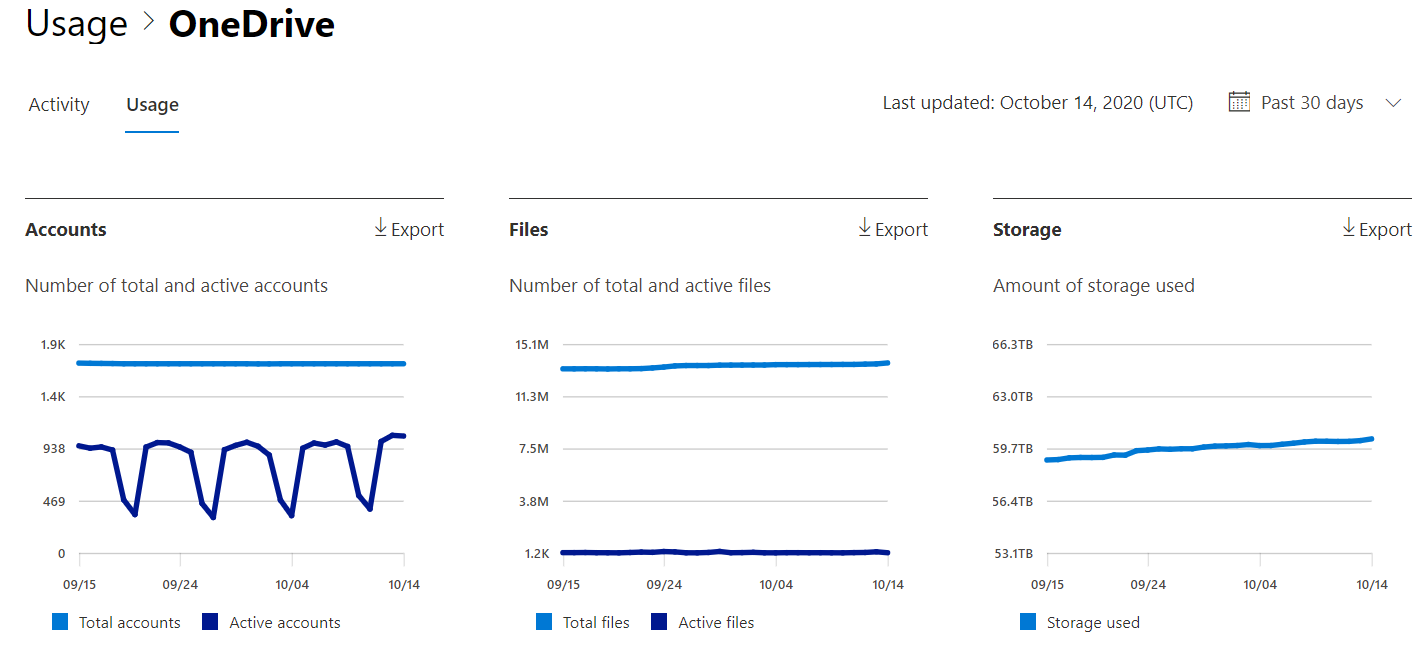
Task: Click the Storage used legend color square
Action: (x=1027, y=622)
